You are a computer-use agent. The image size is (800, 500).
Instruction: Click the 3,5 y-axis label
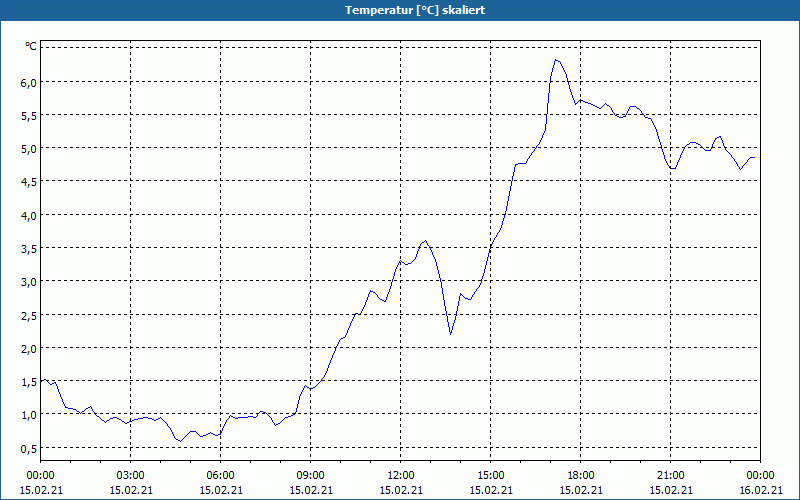pos(28,248)
